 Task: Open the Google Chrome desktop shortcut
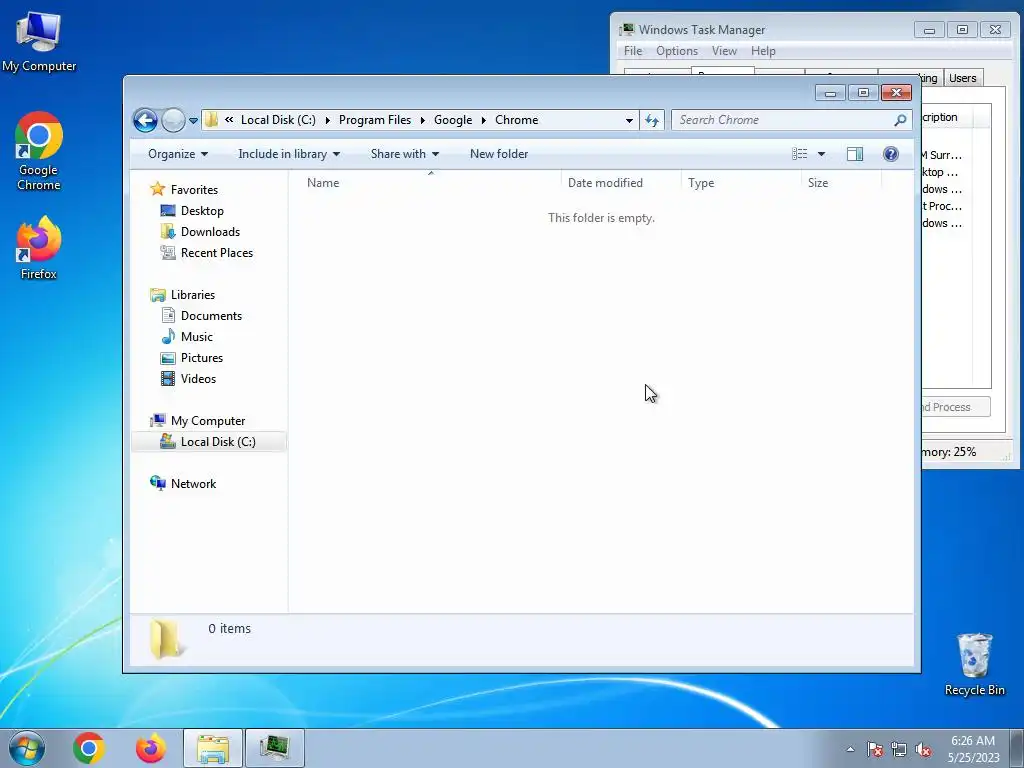(39, 152)
